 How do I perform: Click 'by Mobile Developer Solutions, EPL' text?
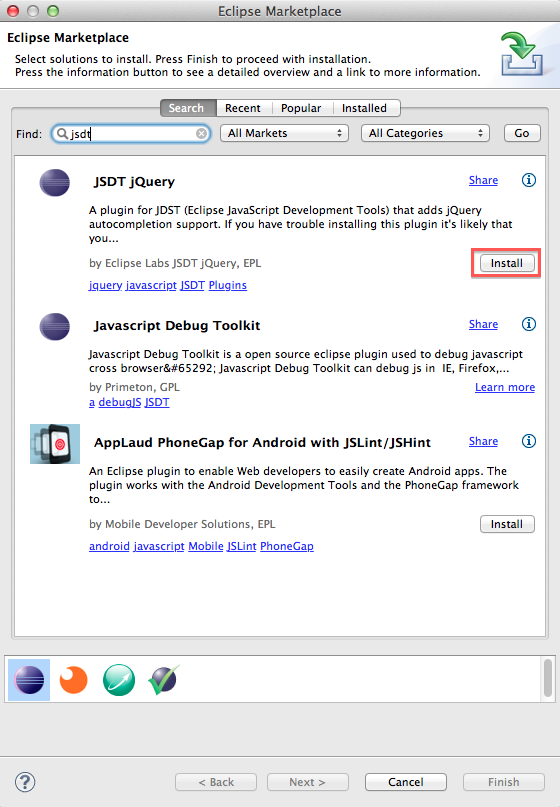[182, 524]
